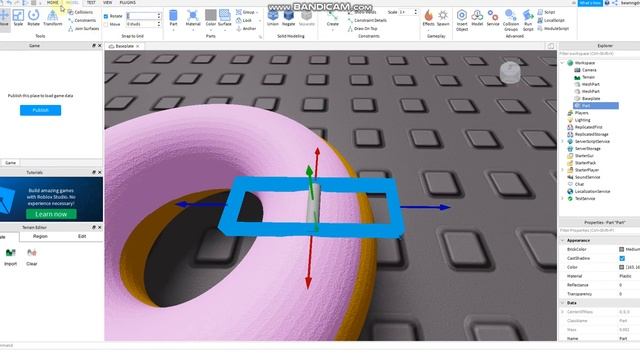Select the Scale tool
Viewport: 640px width, 360px height.
(18, 18)
